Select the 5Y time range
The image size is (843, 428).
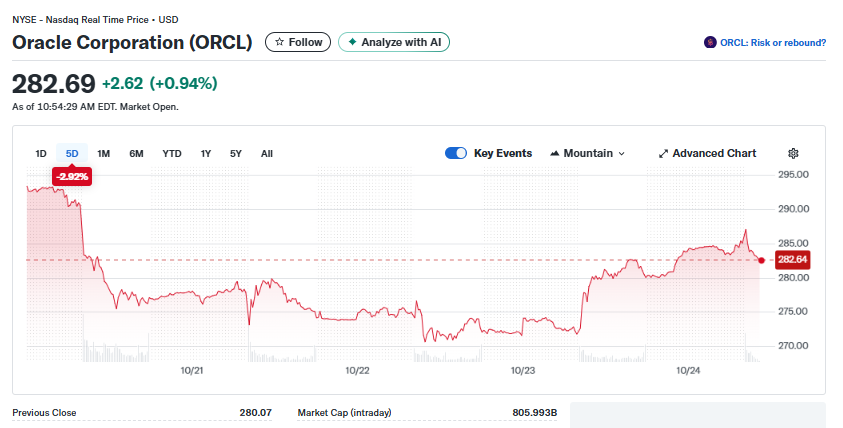236,154
